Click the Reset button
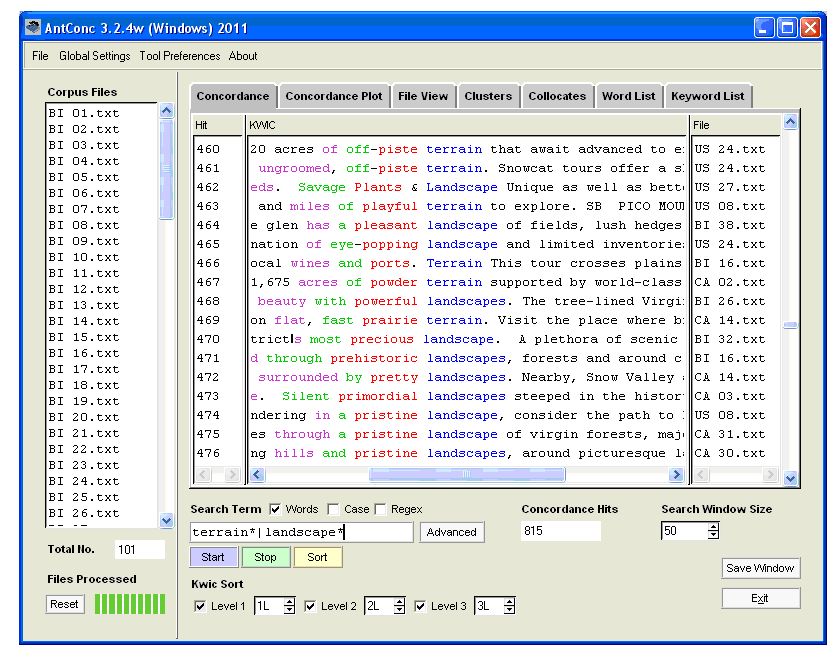The width and height of the screenshot is (836, 662). click(65, 604)
